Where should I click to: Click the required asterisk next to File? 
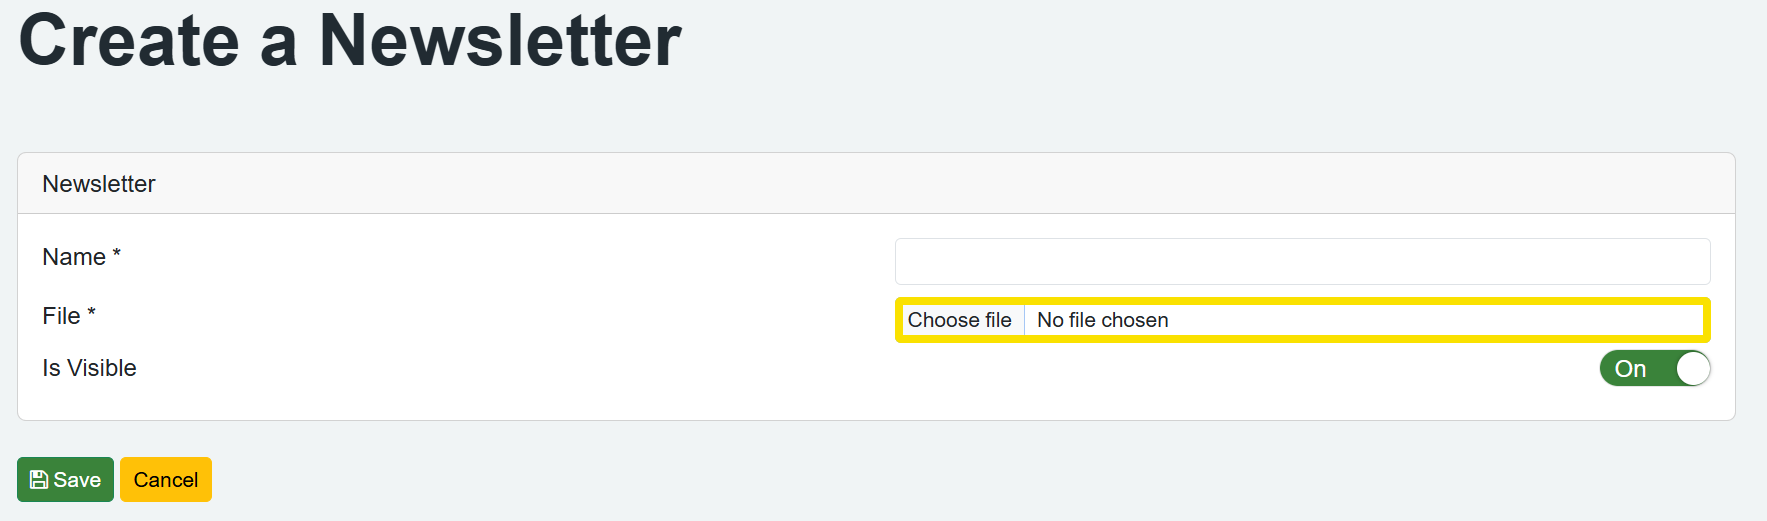92,314
